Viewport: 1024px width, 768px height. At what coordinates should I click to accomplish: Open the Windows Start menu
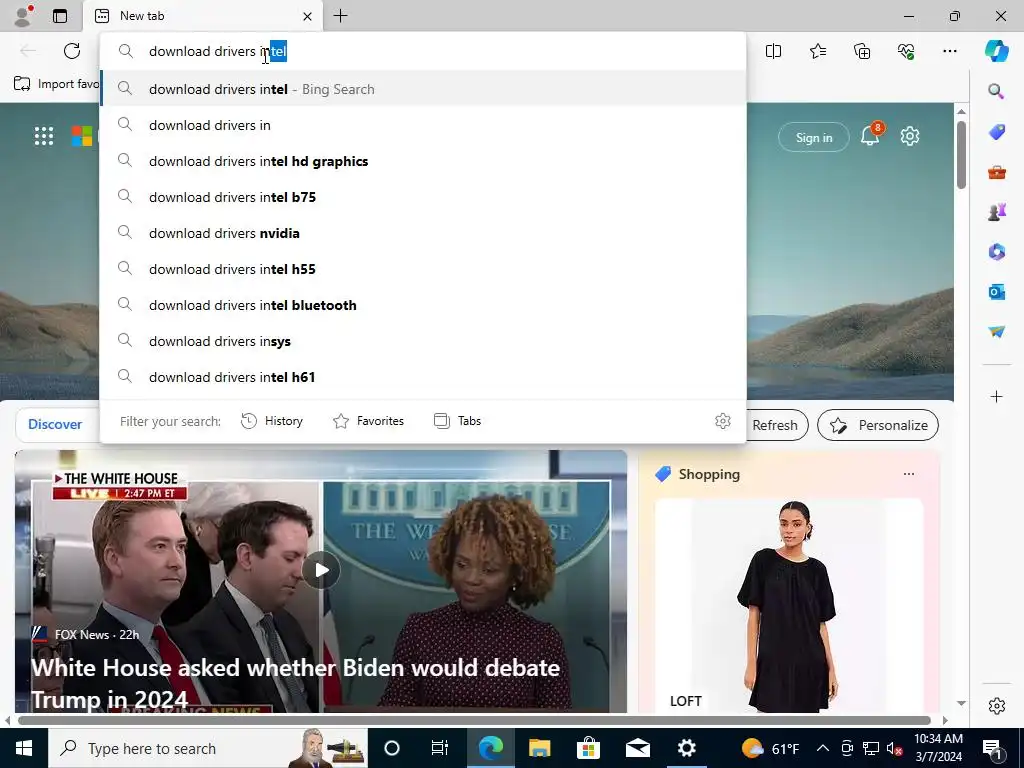click(24, 748)
